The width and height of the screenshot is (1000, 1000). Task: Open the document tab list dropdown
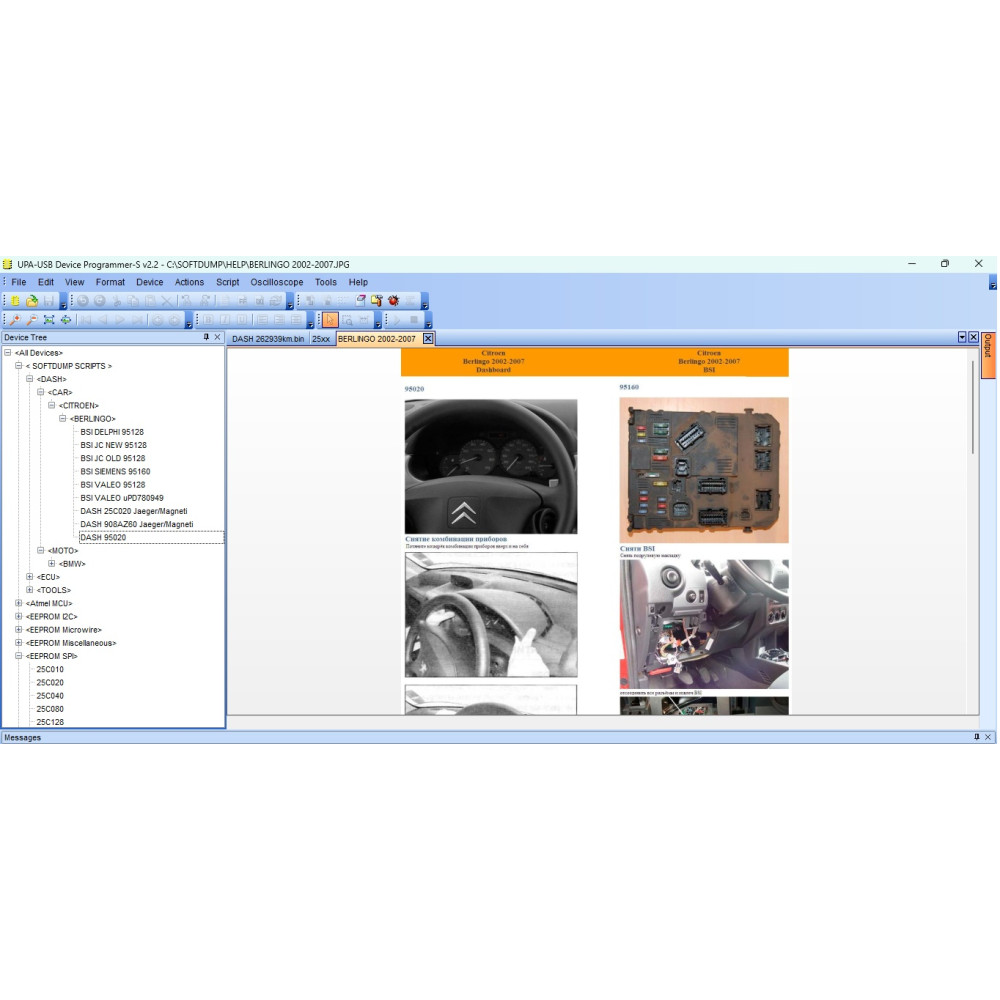(962, 337)
